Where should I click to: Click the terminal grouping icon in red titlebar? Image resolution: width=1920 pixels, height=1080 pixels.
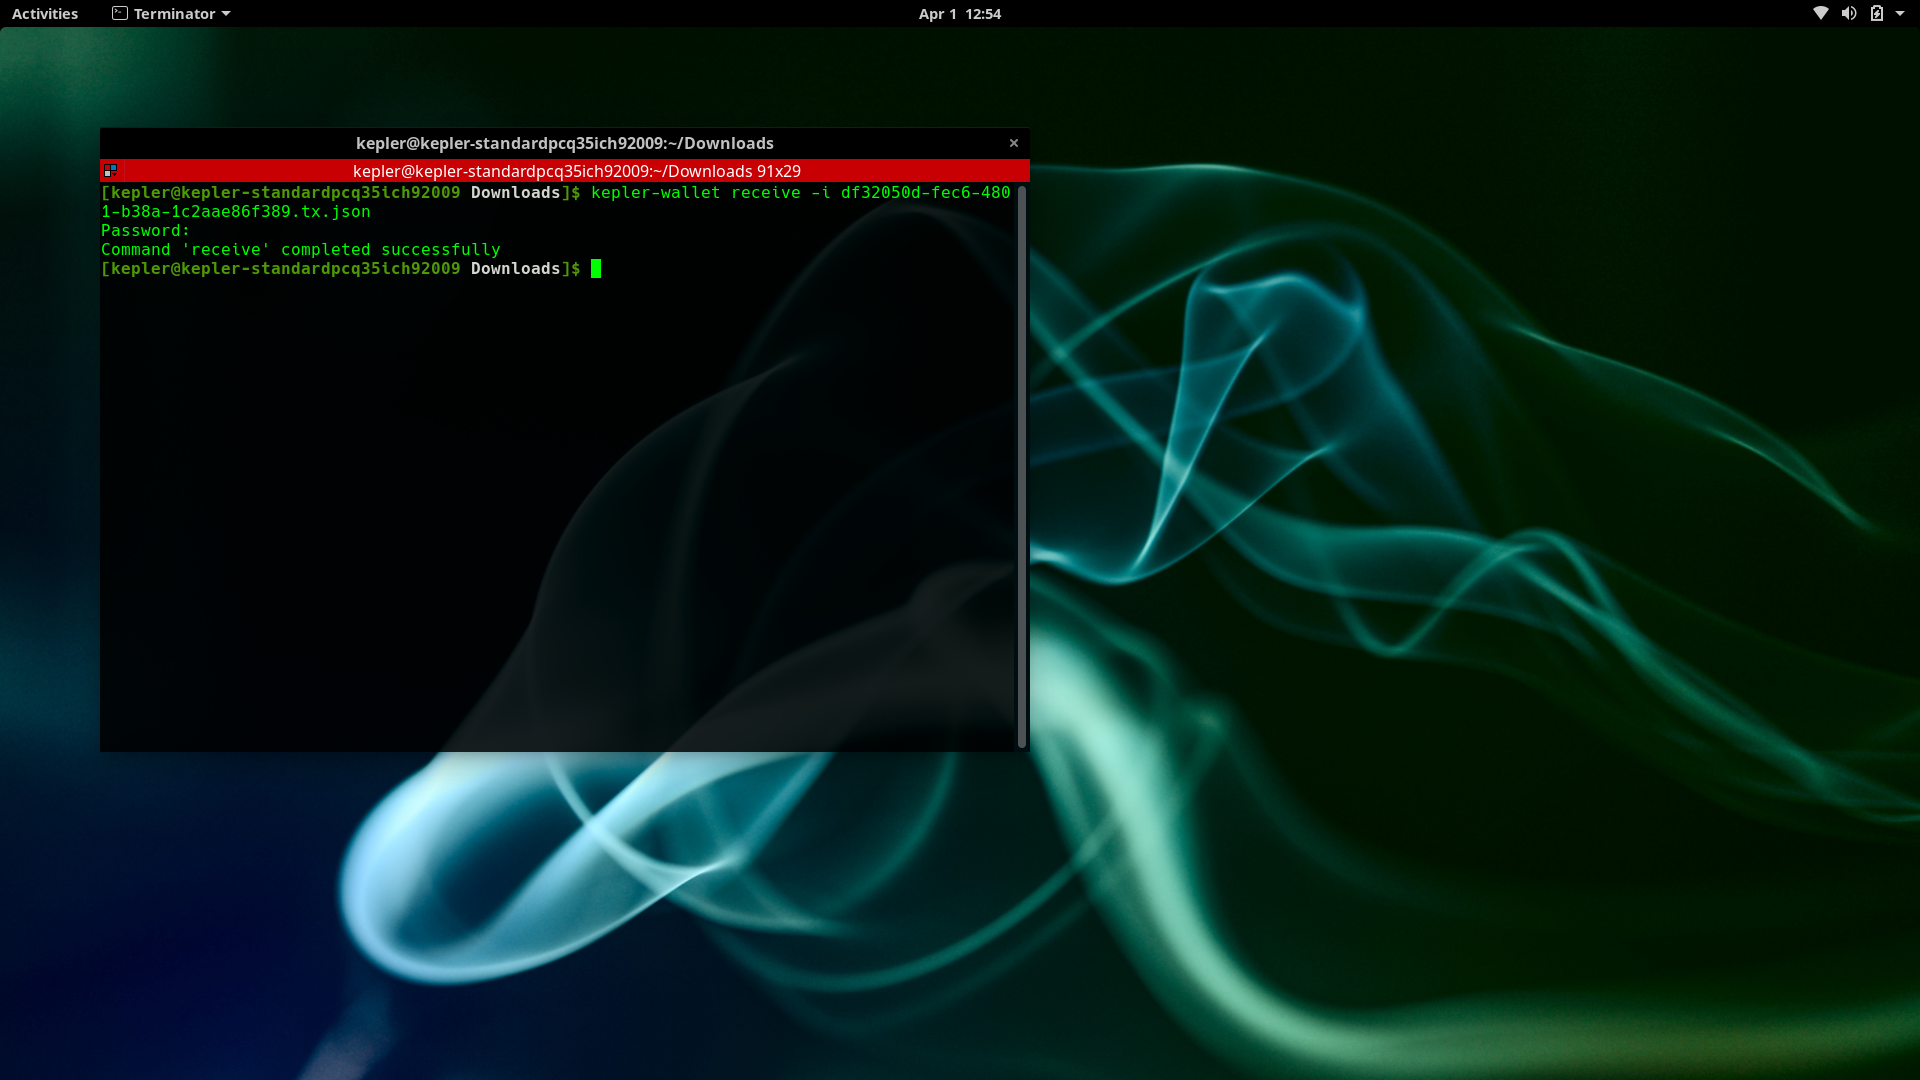(110, 171)
